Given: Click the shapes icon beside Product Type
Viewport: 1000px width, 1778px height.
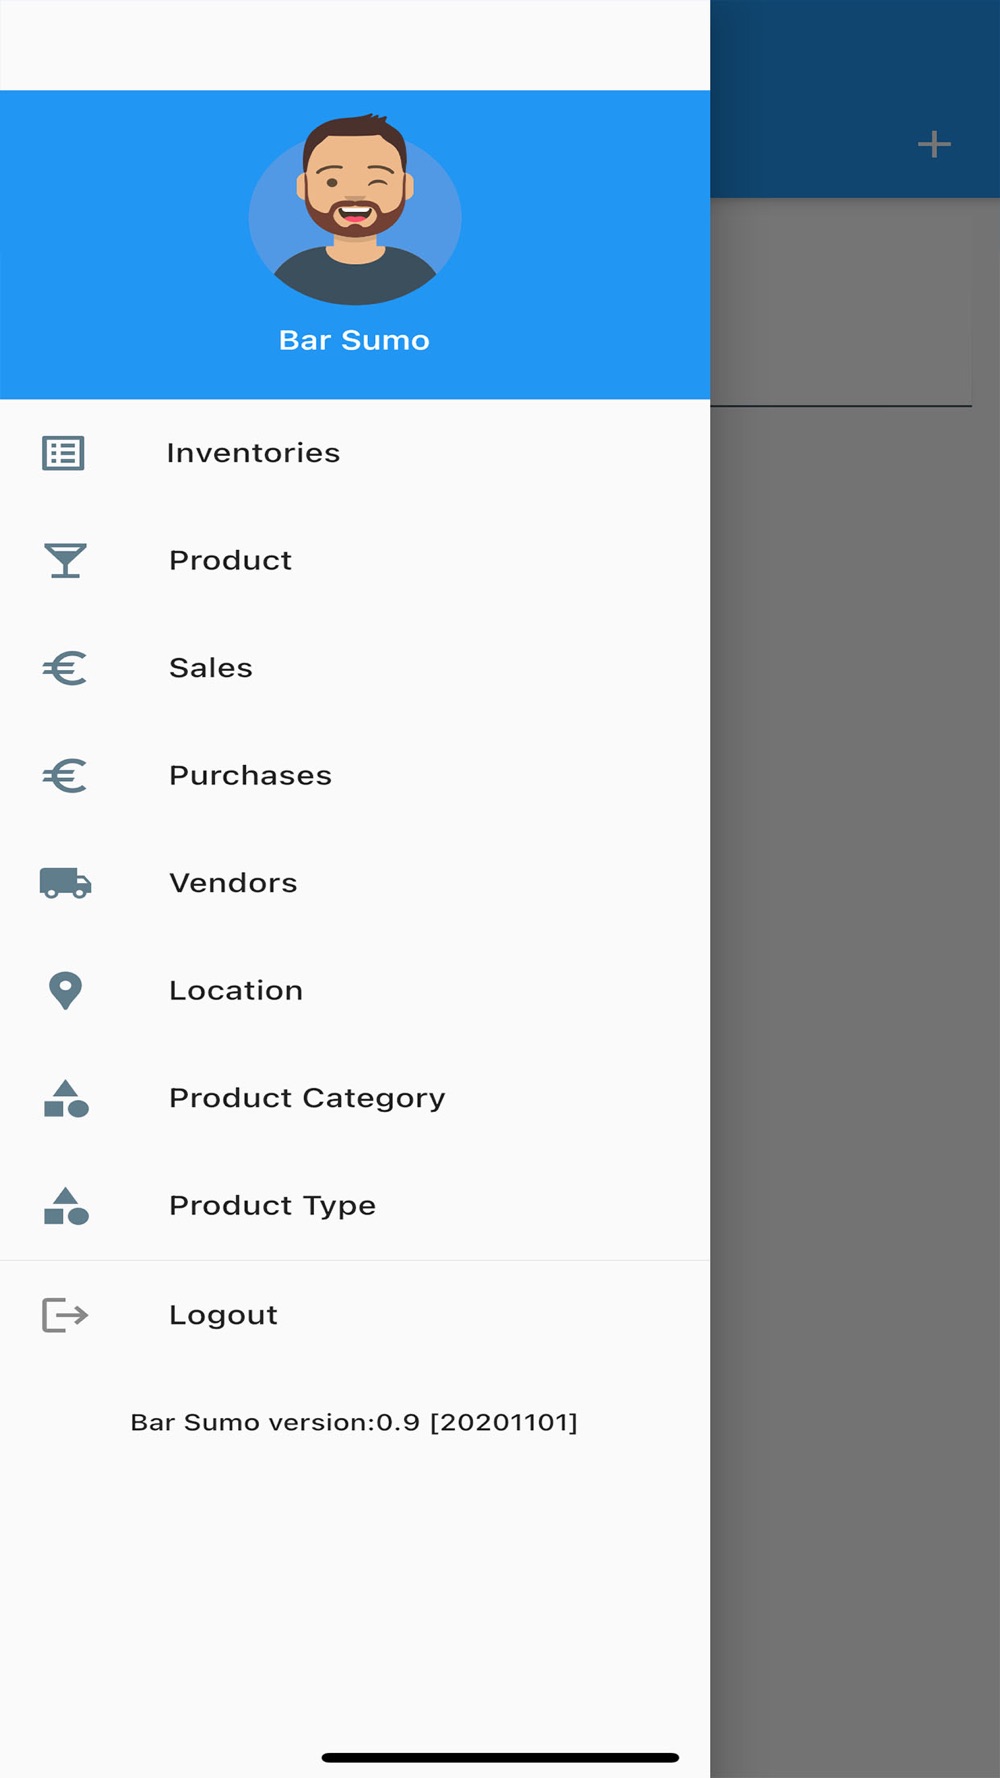Looking at the screenshot, I should pyautogui.click(x=66, y=1206).
